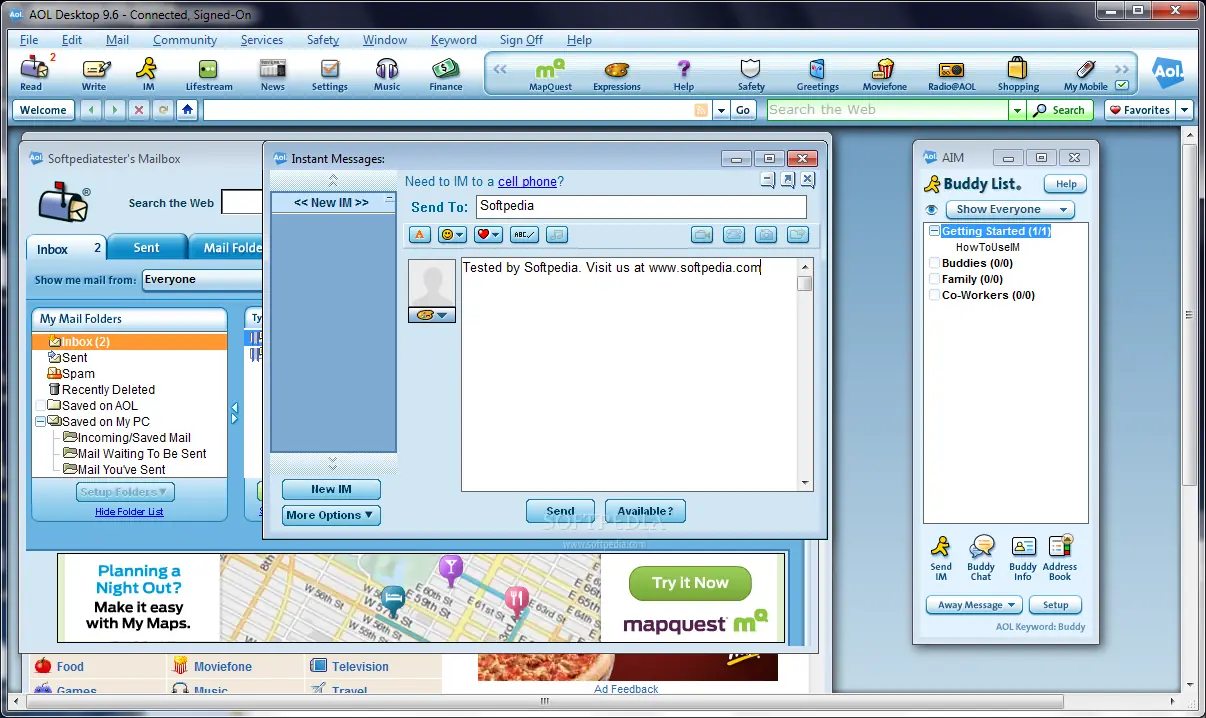Open the Favorites dropdown arrow
Screen dimensions: 1206x718
click(1184, 110)
